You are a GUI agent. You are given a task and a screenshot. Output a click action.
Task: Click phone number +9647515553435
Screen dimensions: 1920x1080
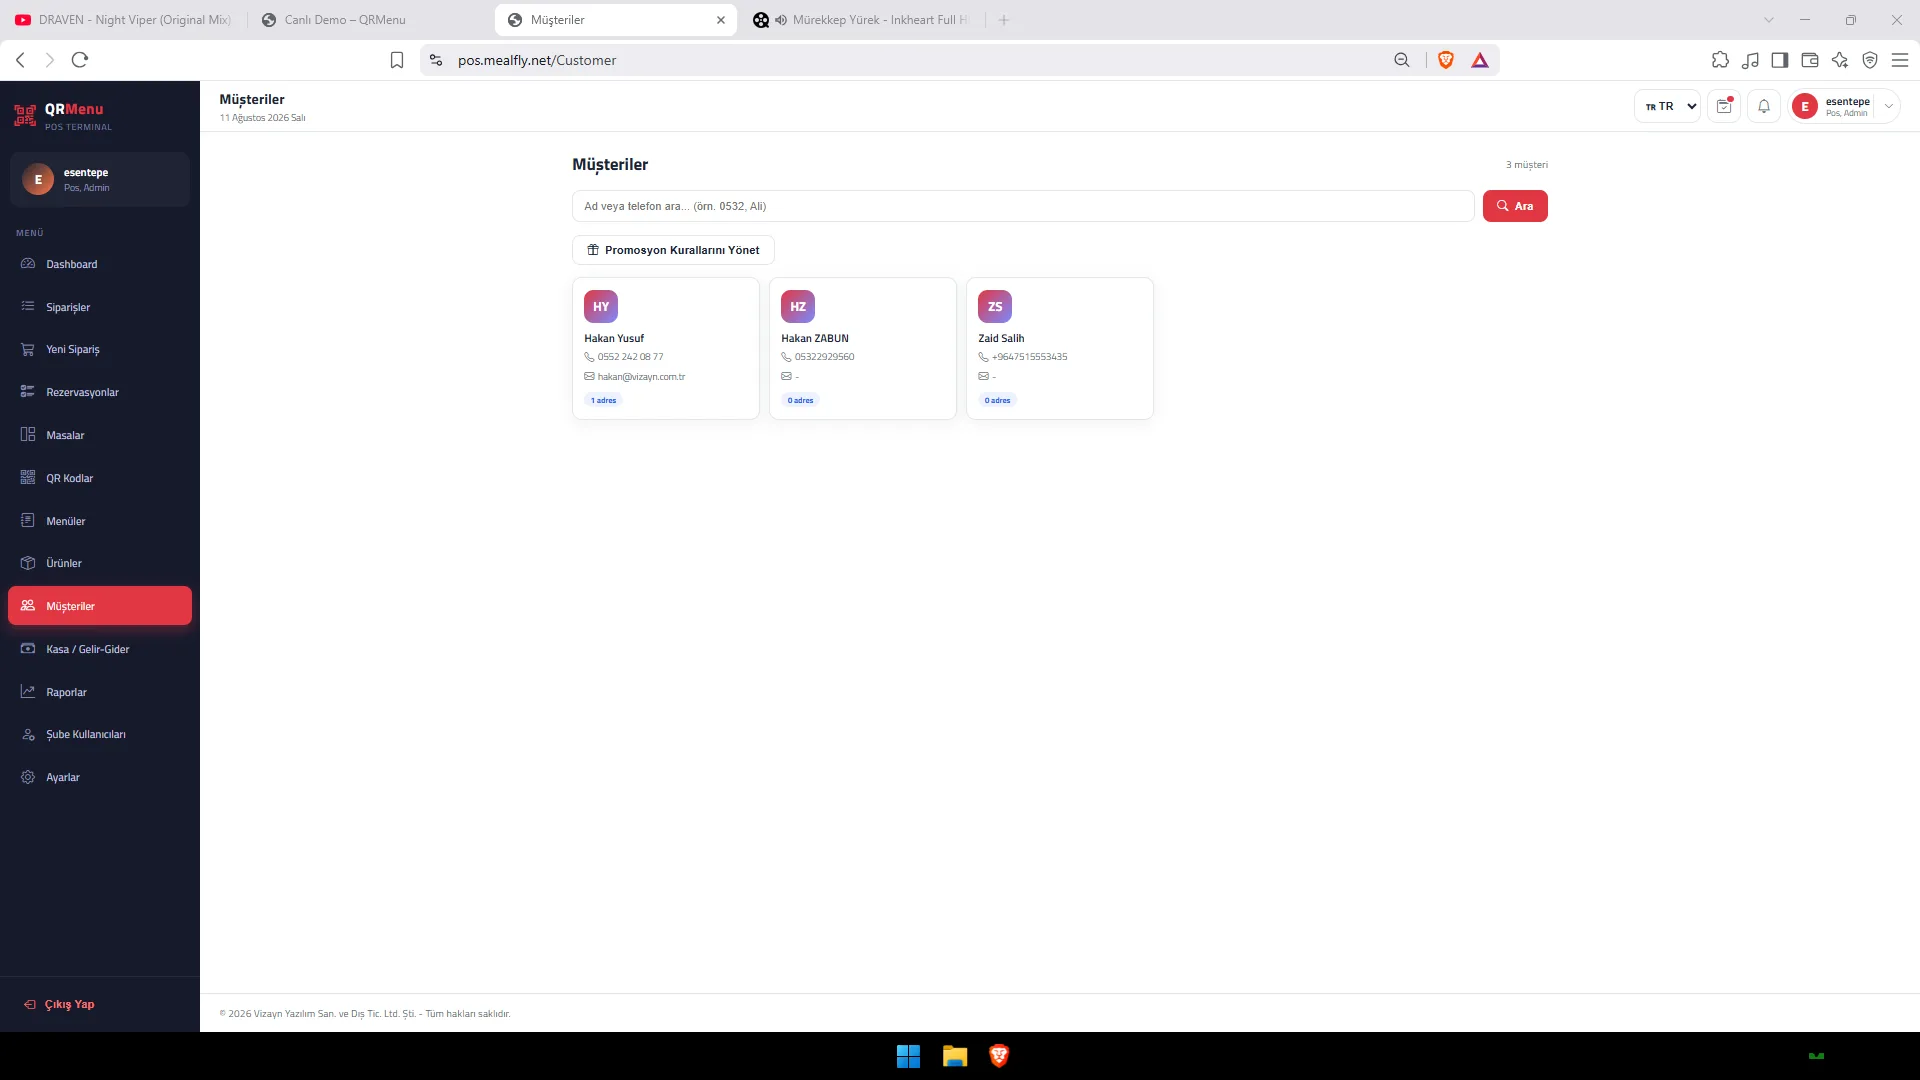point(1029,357)
